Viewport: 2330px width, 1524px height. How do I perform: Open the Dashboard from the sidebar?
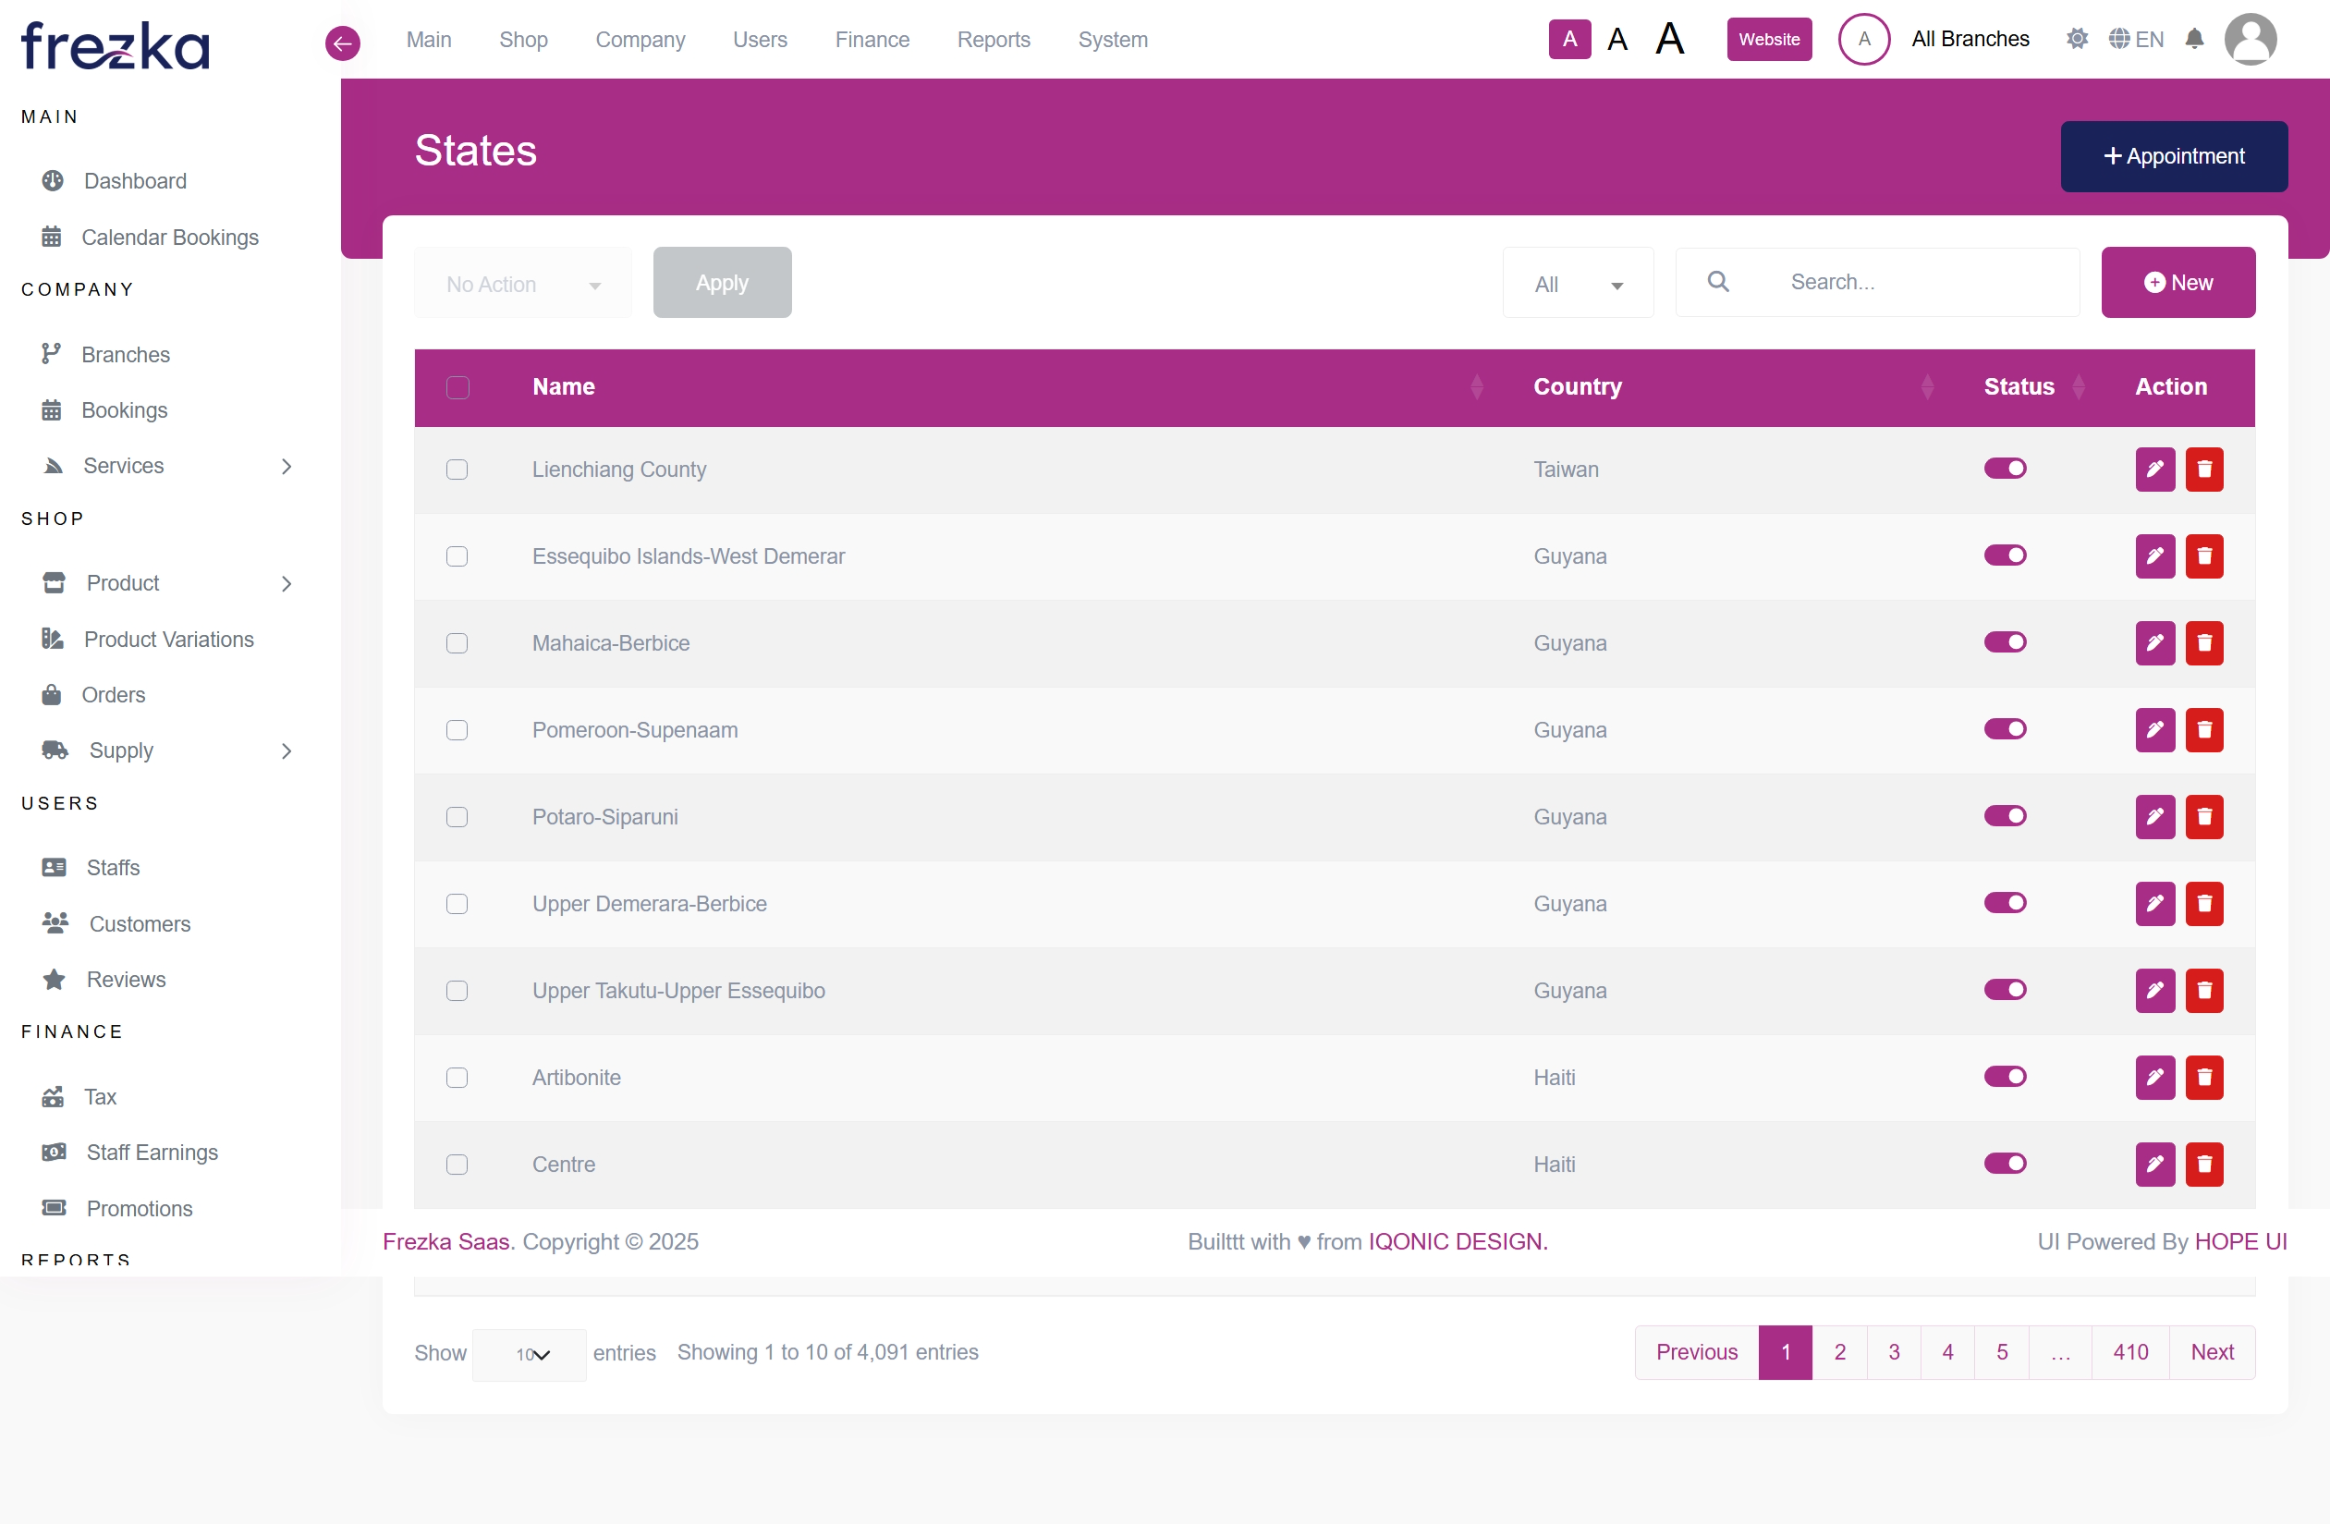click(134, 181)
